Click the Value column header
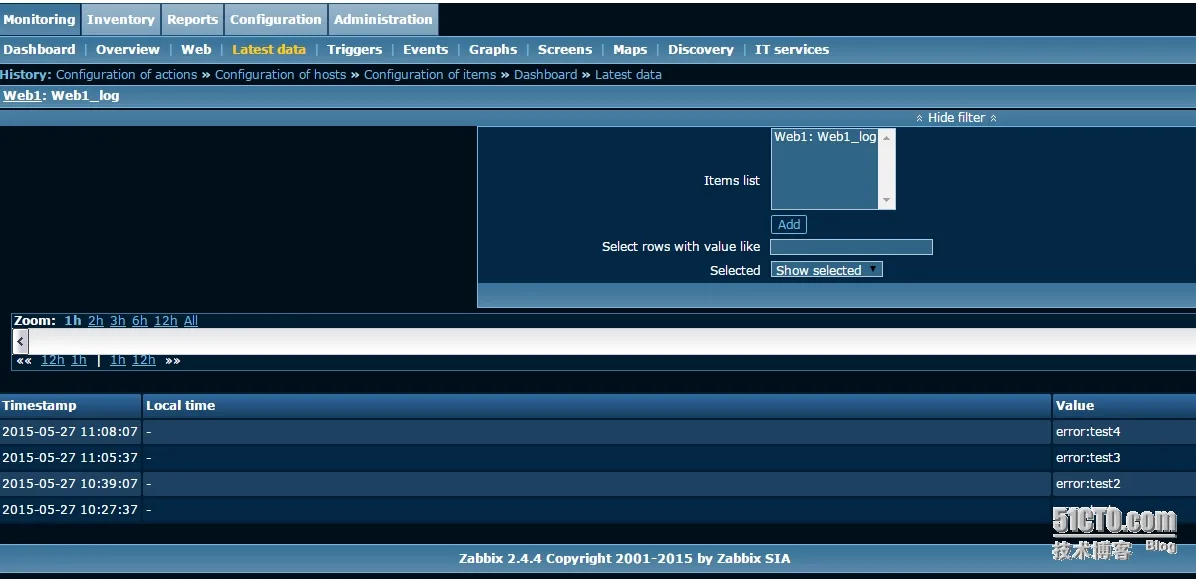This screenshot has height=579, width=1196. (1124, 406)
